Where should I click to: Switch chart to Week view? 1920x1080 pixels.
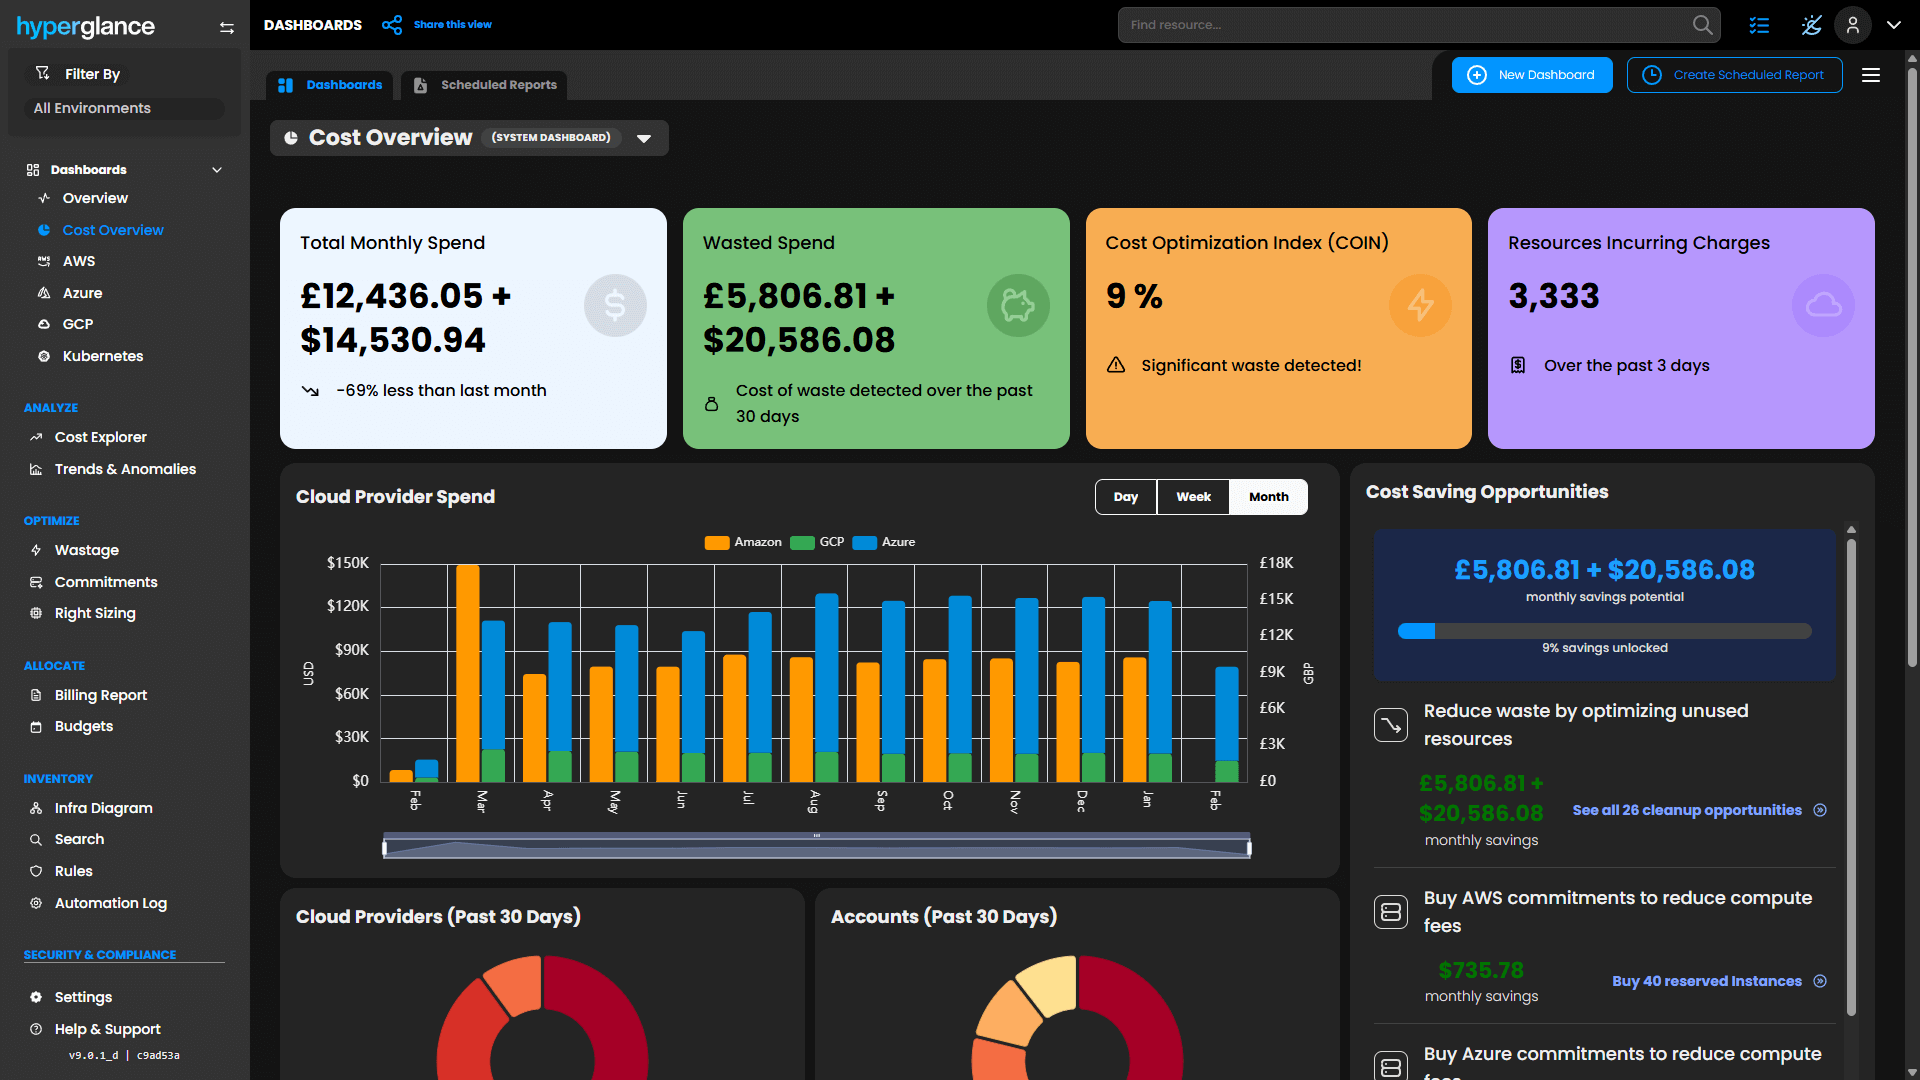click(x=1193, y=497)
